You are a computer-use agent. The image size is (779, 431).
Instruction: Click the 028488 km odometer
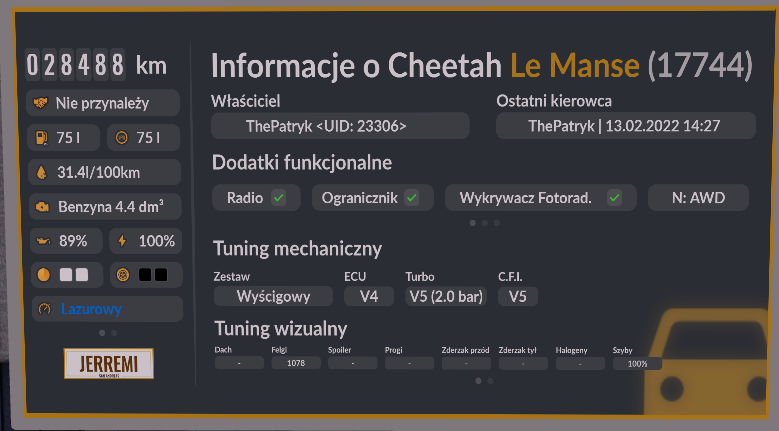96,65
